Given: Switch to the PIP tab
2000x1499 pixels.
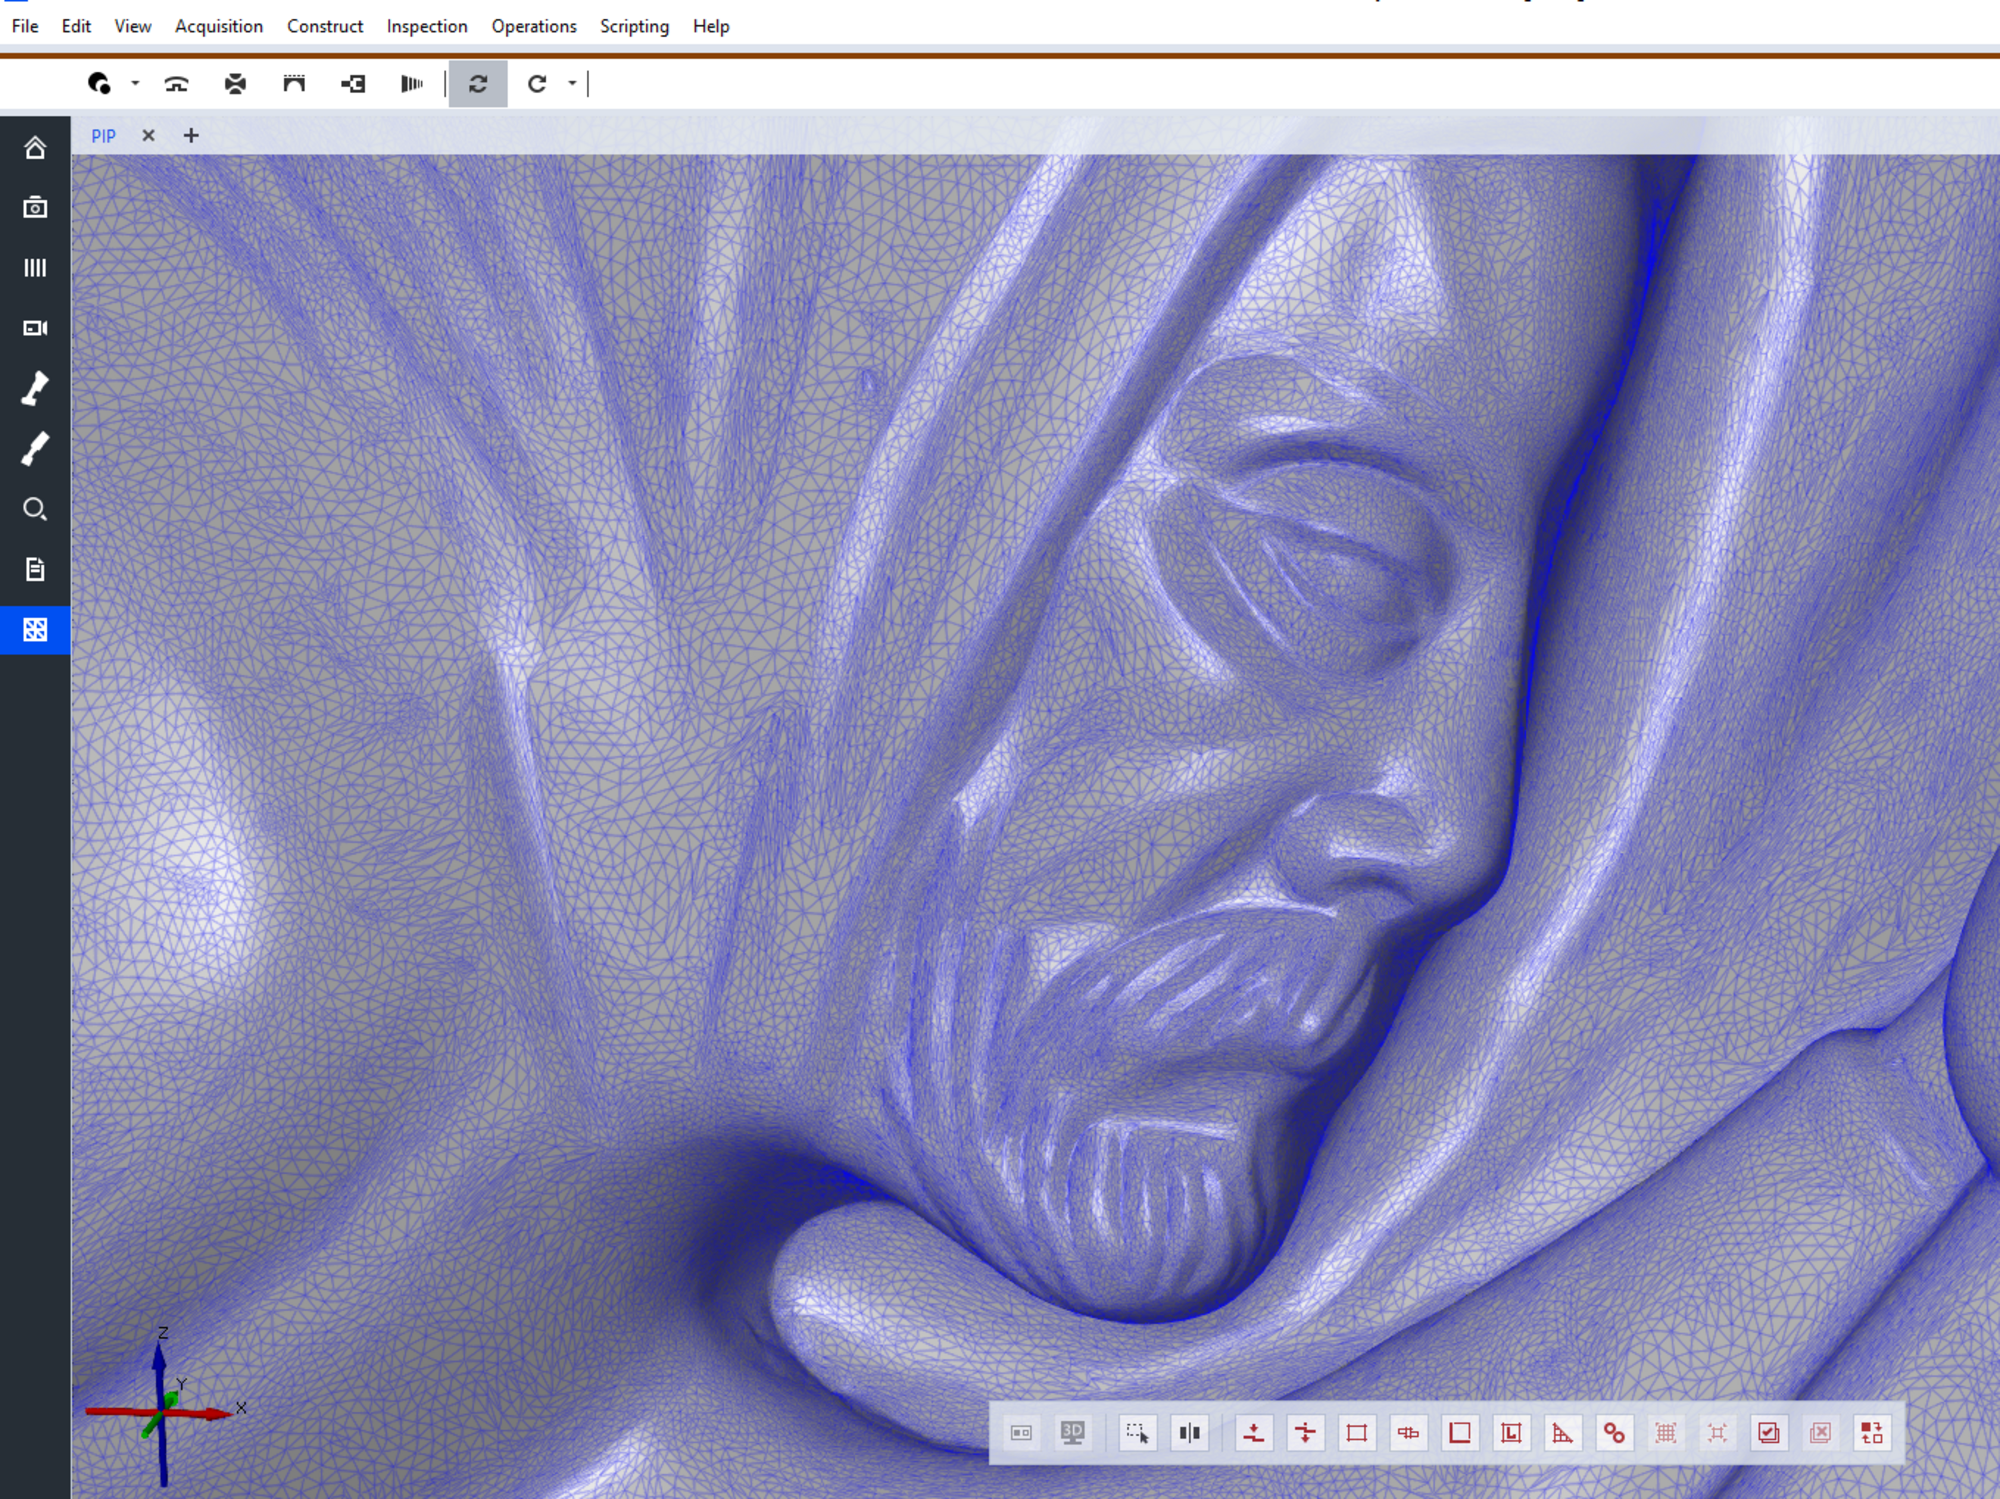Looking at the screenshot, I should pos(103,136).
